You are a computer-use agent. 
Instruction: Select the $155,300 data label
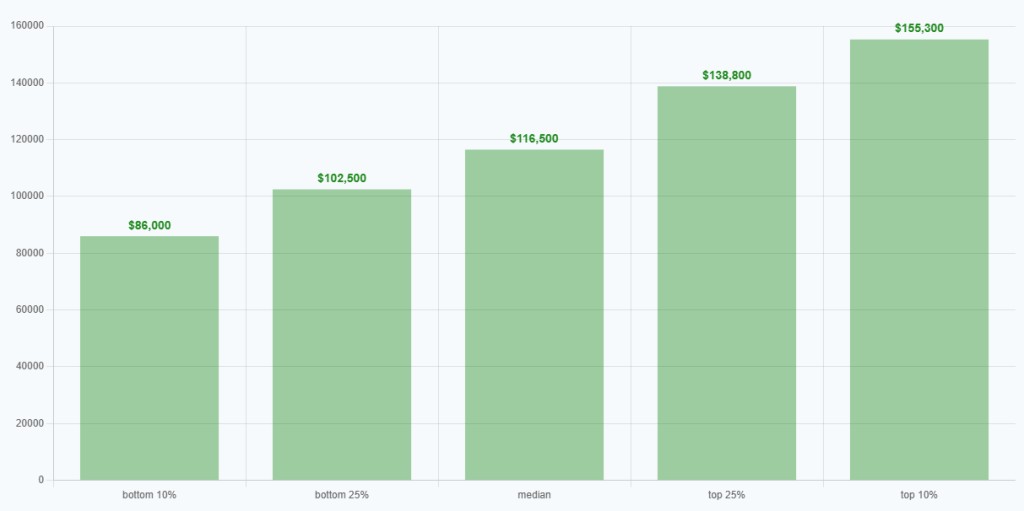coord(919,29)
